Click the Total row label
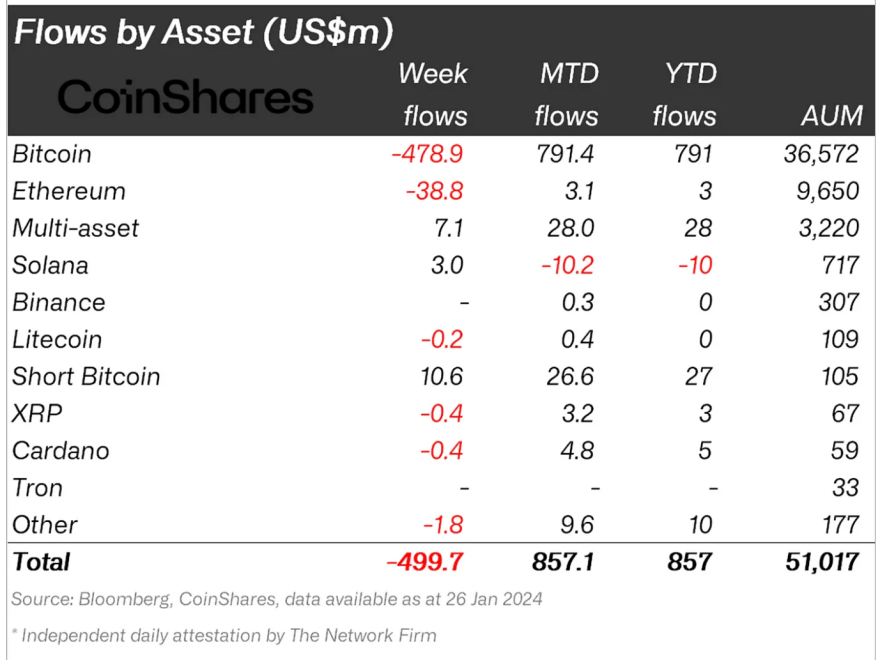880x660 pixels. (x=41, y=561)
